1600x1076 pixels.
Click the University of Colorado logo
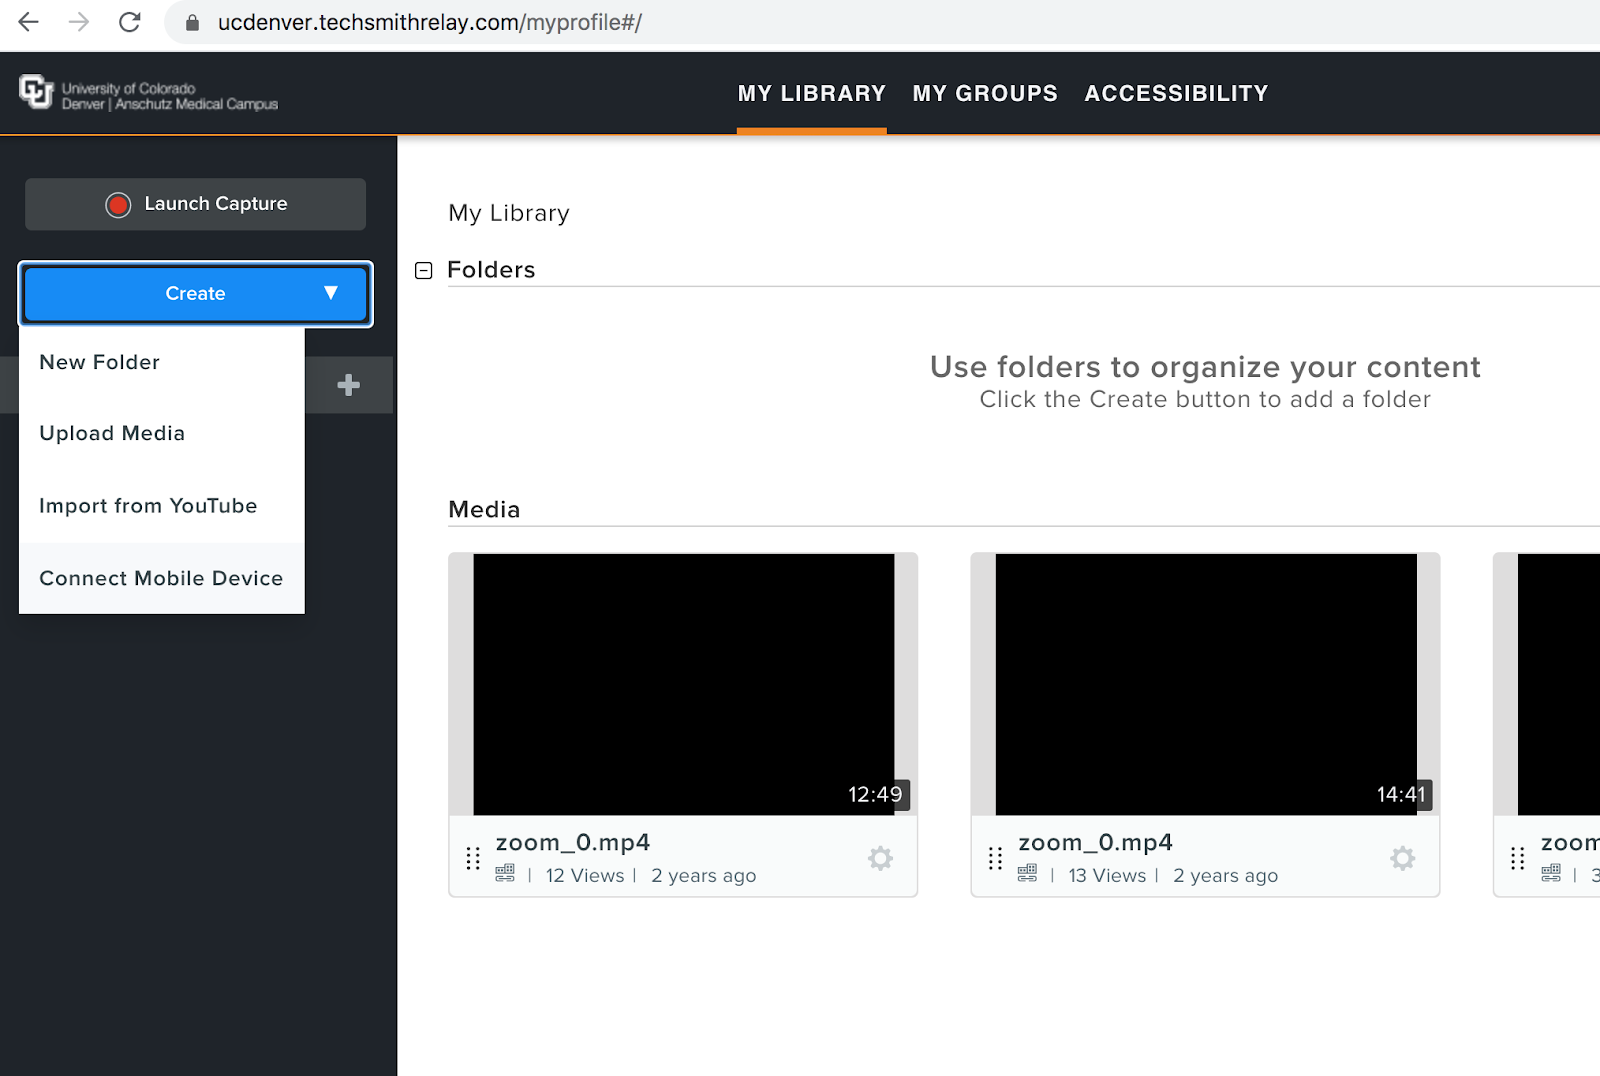[148, 94]
